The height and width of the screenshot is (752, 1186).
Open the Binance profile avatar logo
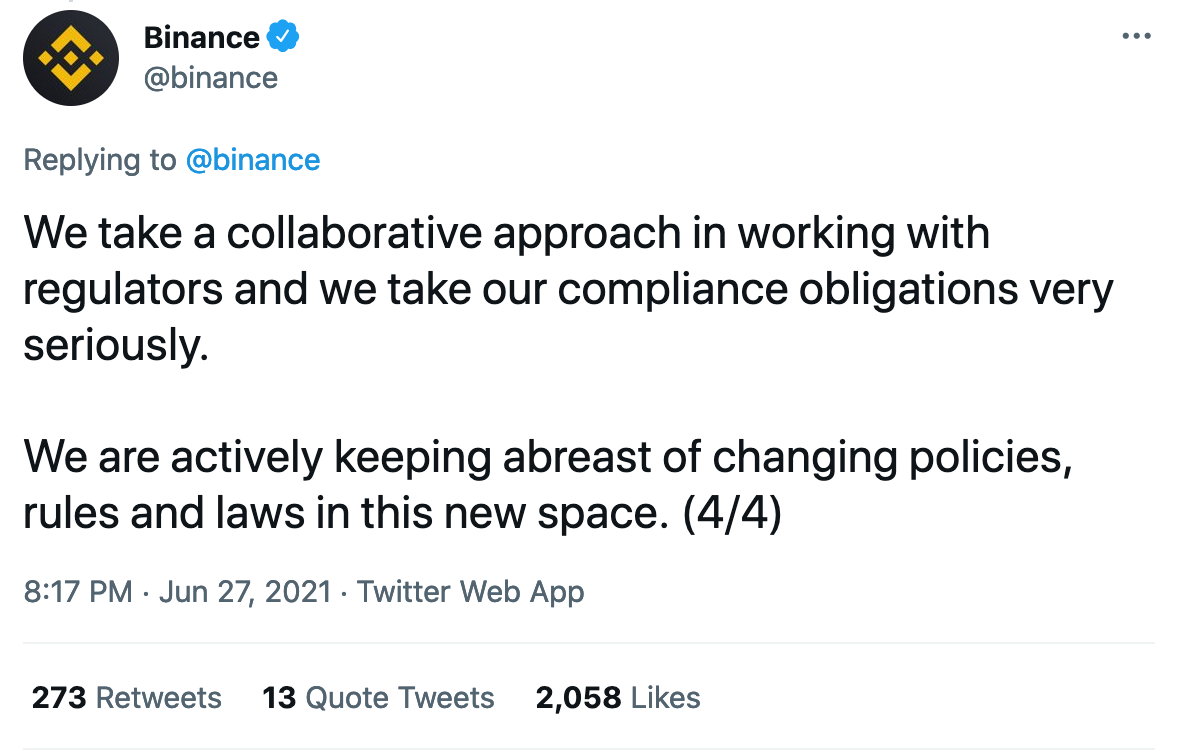(x=70, y=58)
